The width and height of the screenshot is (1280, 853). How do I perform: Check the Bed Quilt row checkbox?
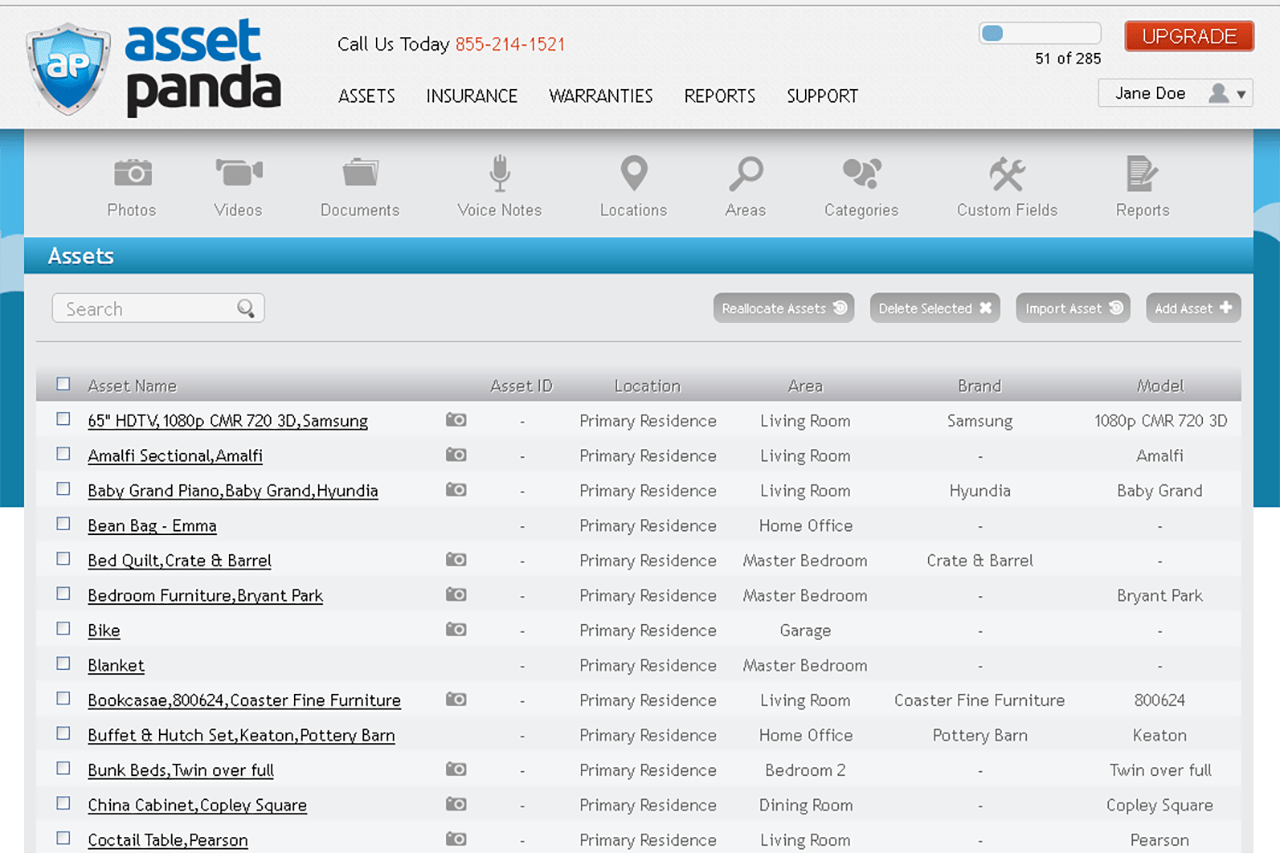coord(64,559)
